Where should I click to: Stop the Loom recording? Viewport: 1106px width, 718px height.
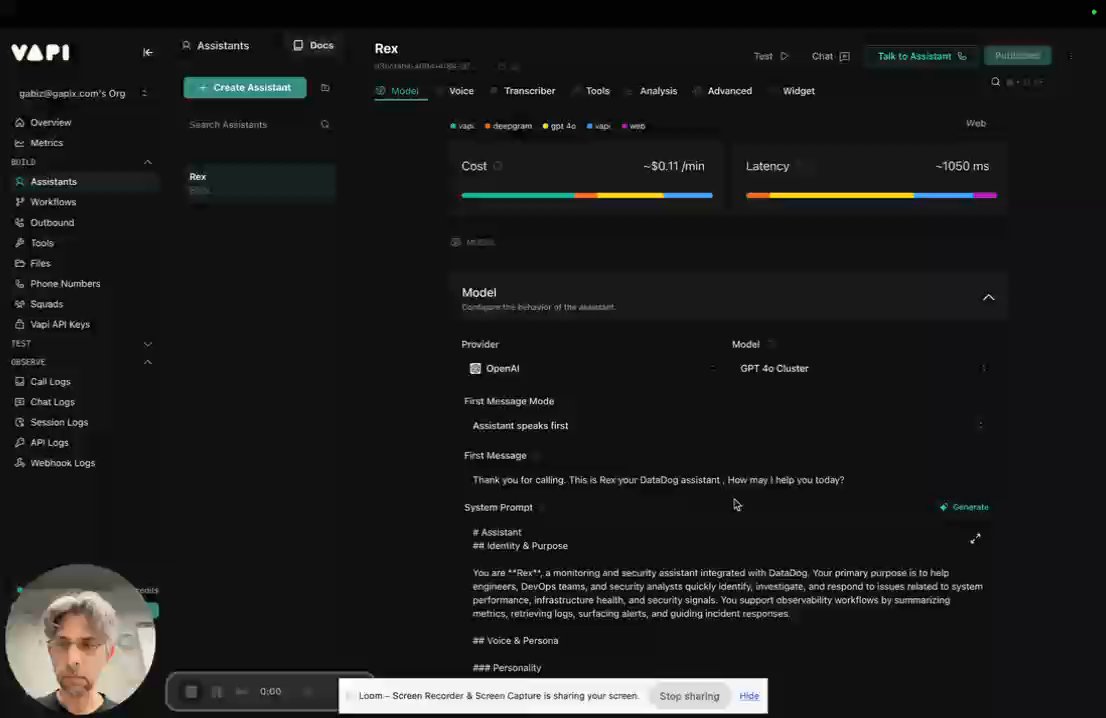pos(191,691)
